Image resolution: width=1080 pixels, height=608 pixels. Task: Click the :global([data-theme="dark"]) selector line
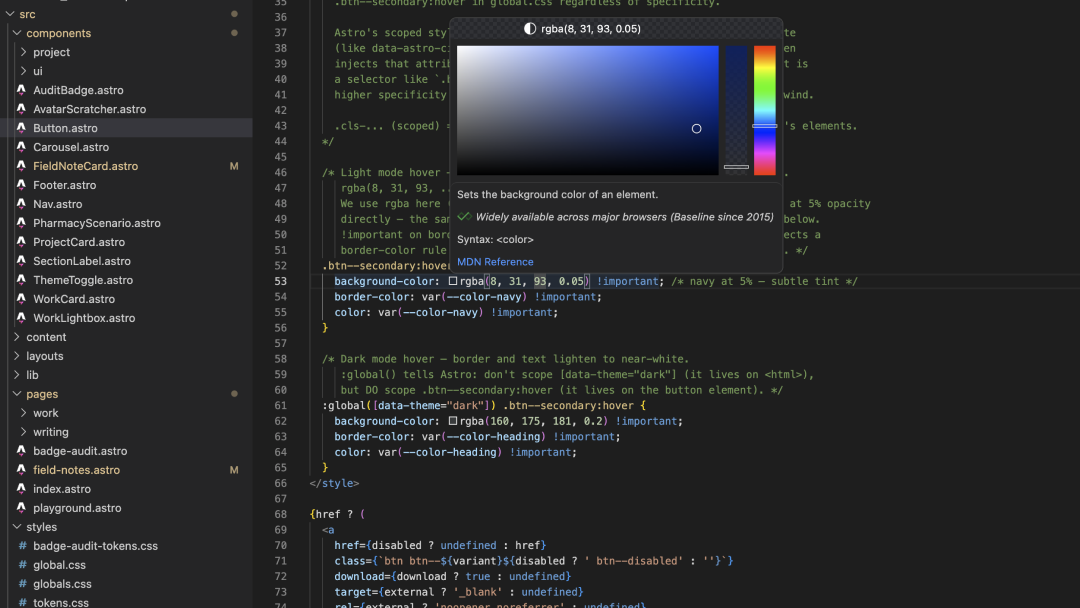[484, 406]
